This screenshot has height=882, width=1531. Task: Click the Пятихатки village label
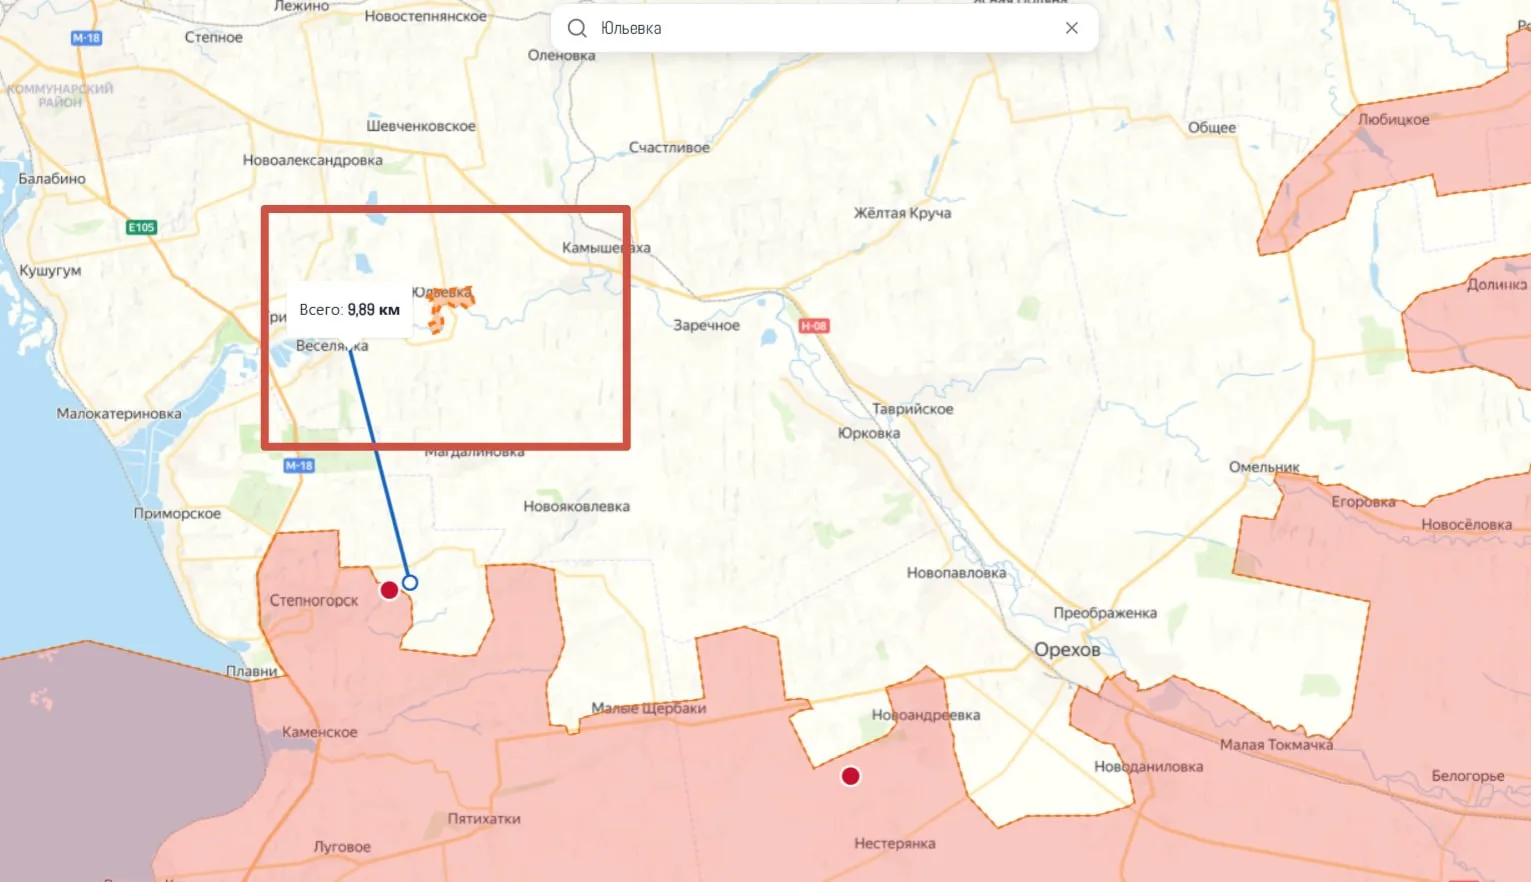(484, 819)
